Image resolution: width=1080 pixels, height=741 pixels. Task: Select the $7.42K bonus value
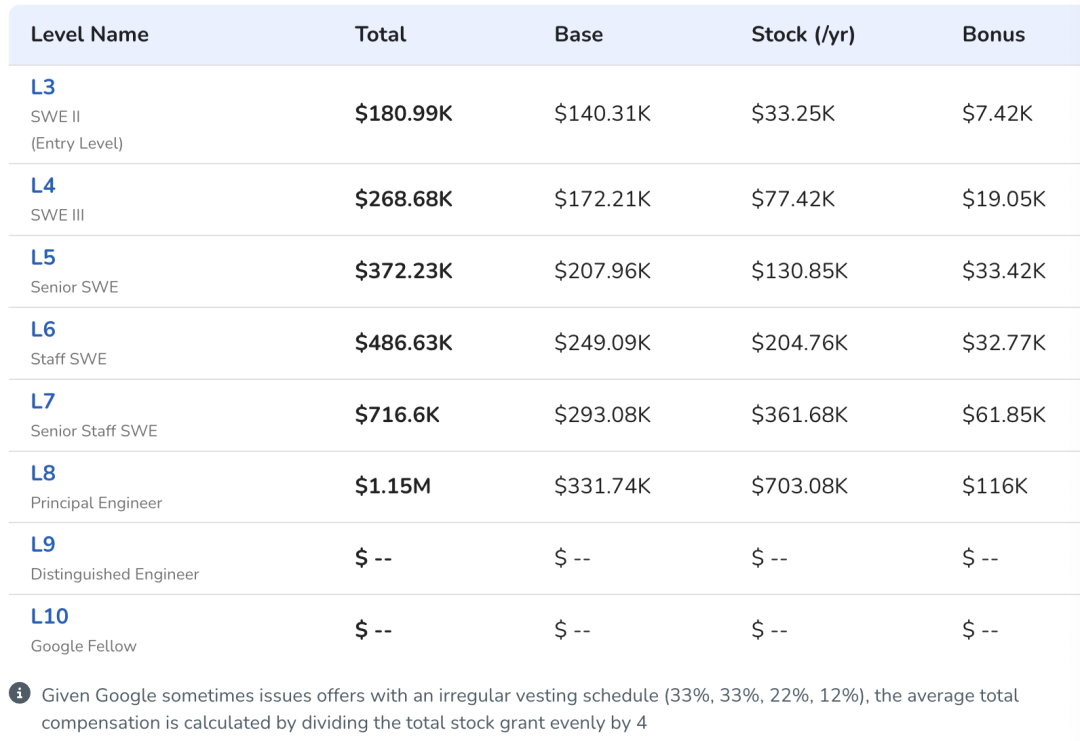(x=997, y=113)
